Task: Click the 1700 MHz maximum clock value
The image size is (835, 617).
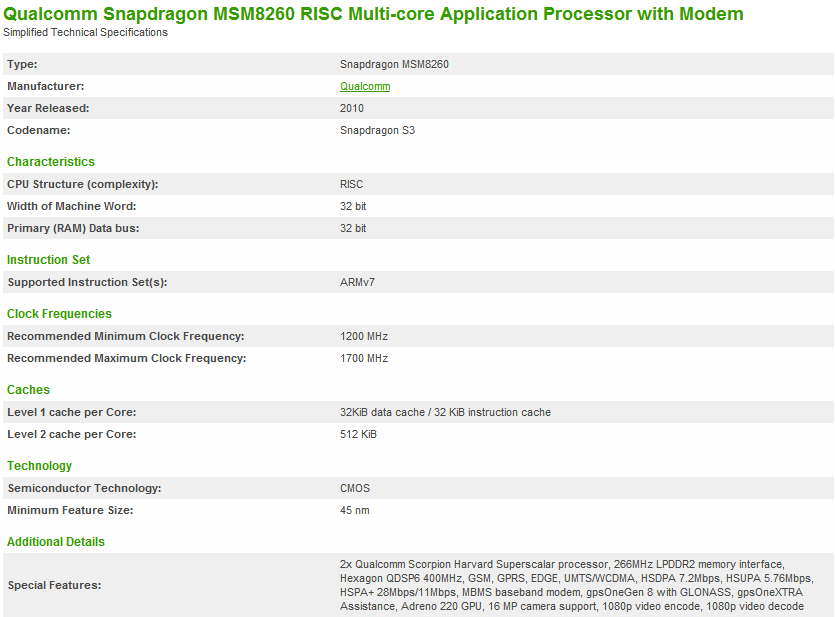Action: click(364, 358)
